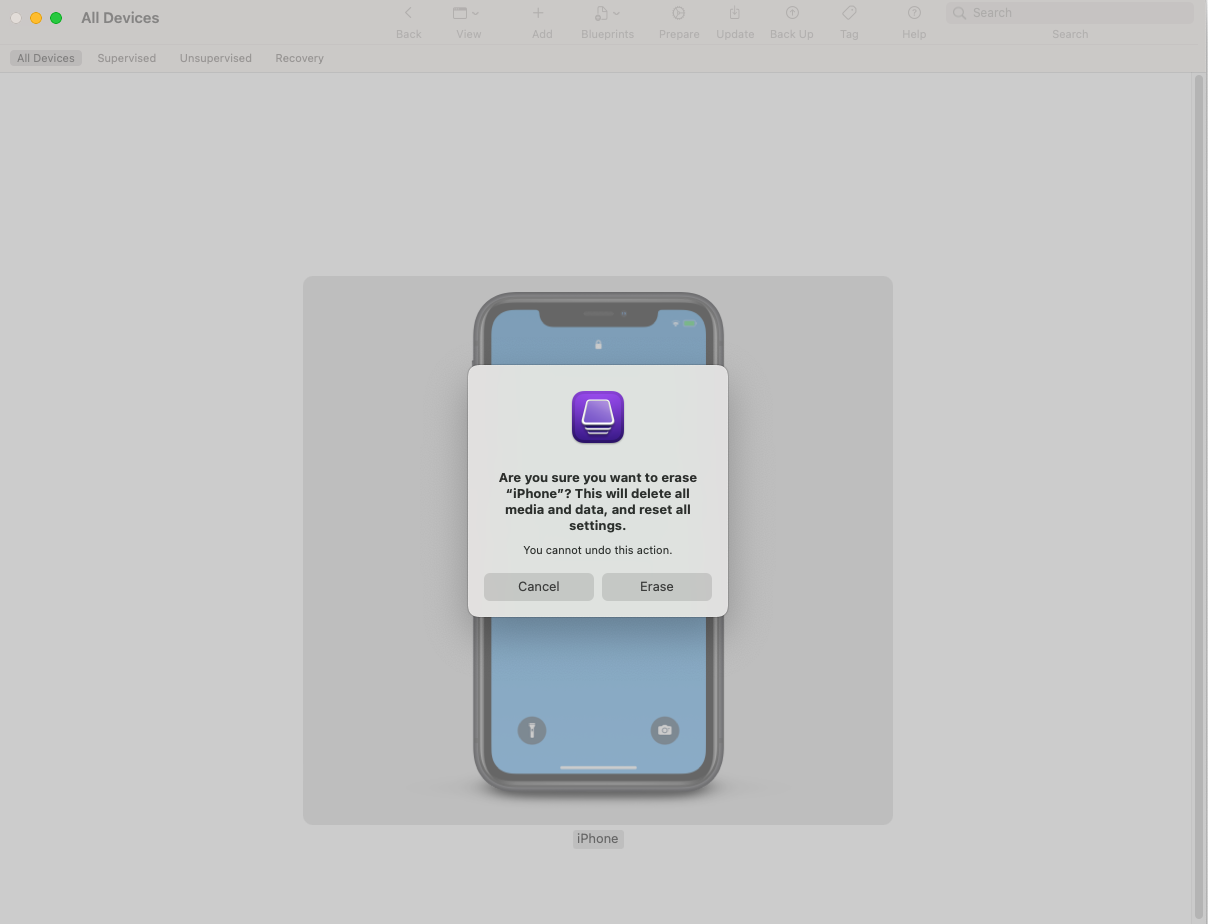The image size is (1208, 924).
Task: Cancel the erase confirmation dialog
Action: coord(538,587)
